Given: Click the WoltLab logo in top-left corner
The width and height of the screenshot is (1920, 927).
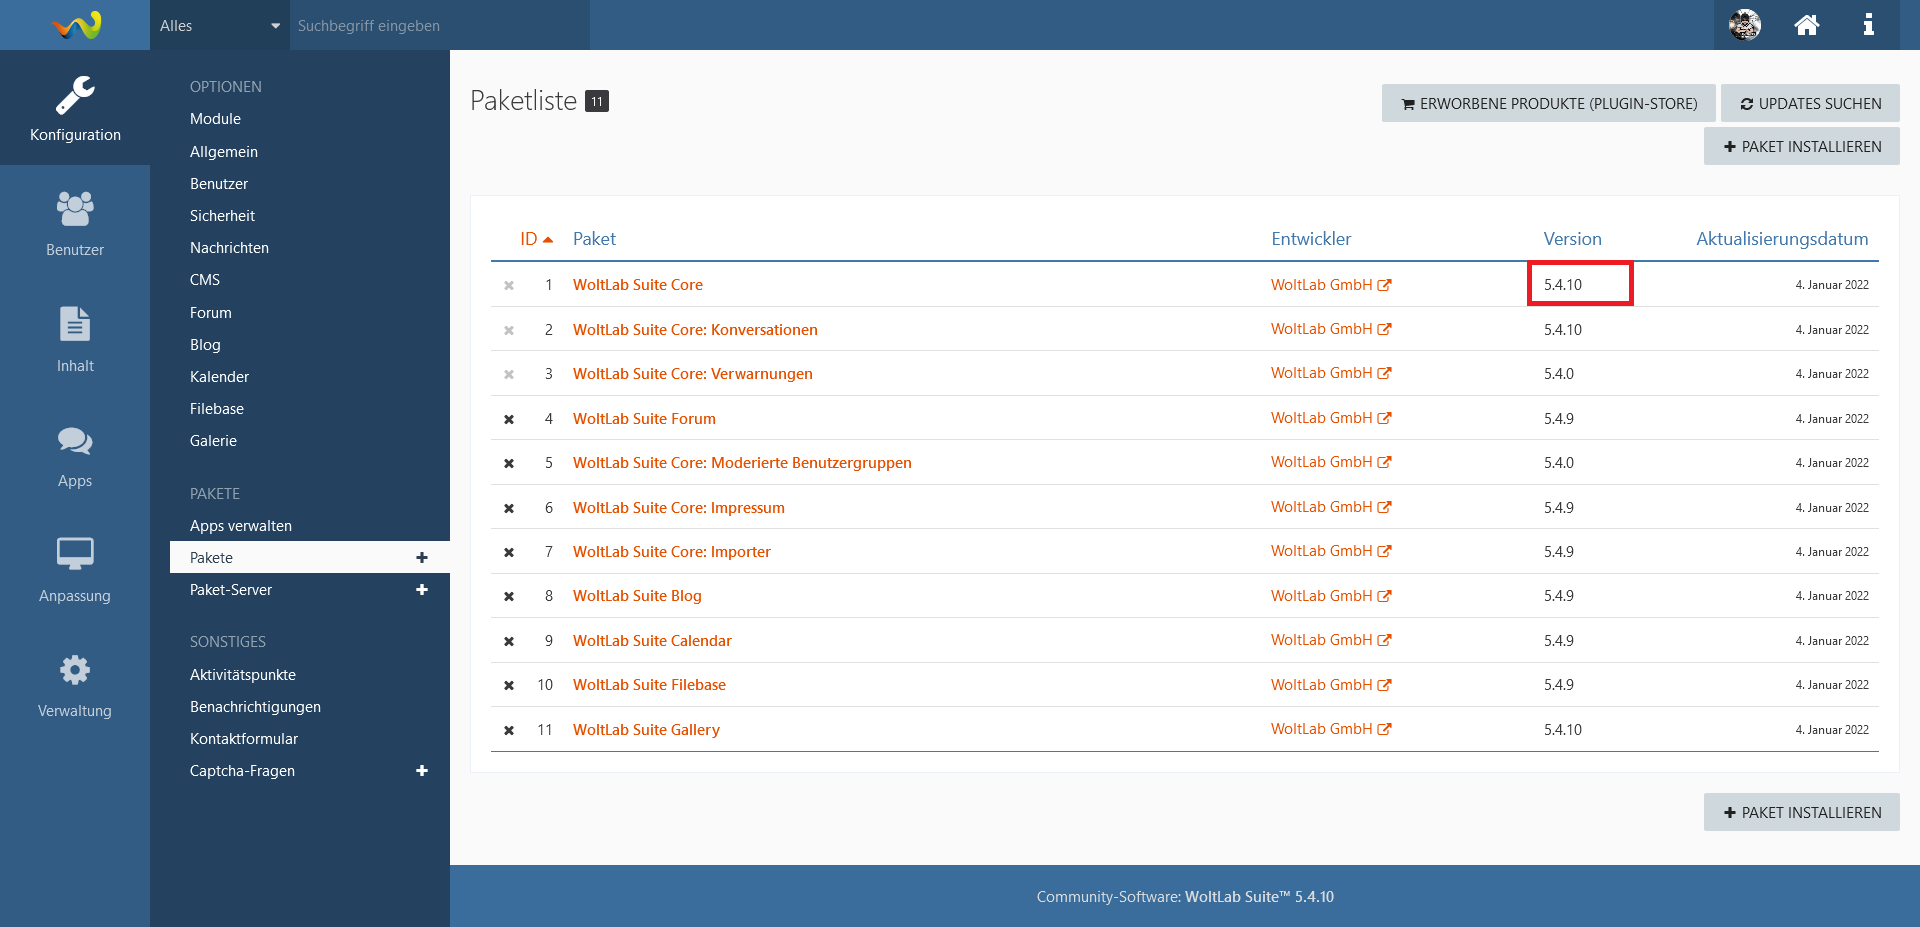Looking at the screenshot, I should point(76,25).
